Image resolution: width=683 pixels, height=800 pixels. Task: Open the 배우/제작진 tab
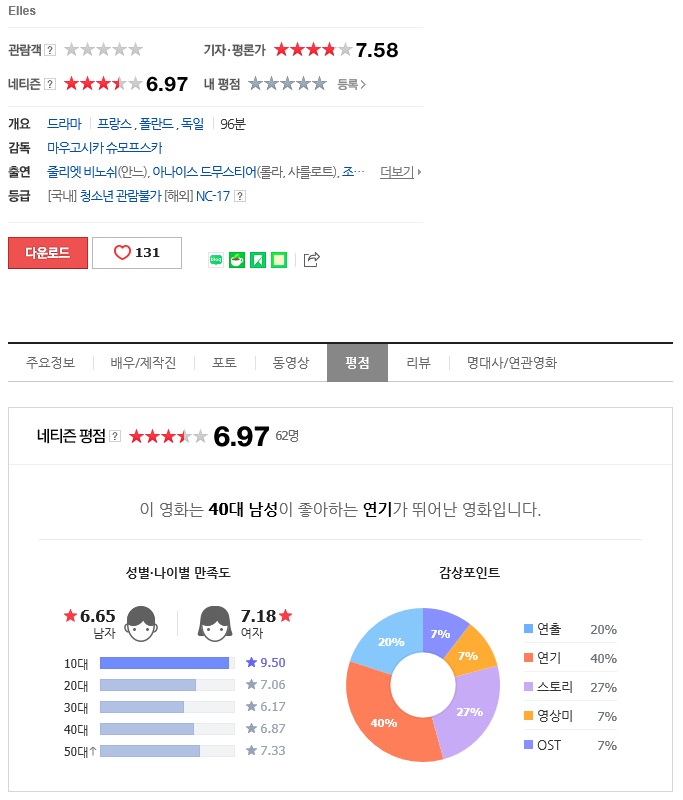click(x=143, y=363)
